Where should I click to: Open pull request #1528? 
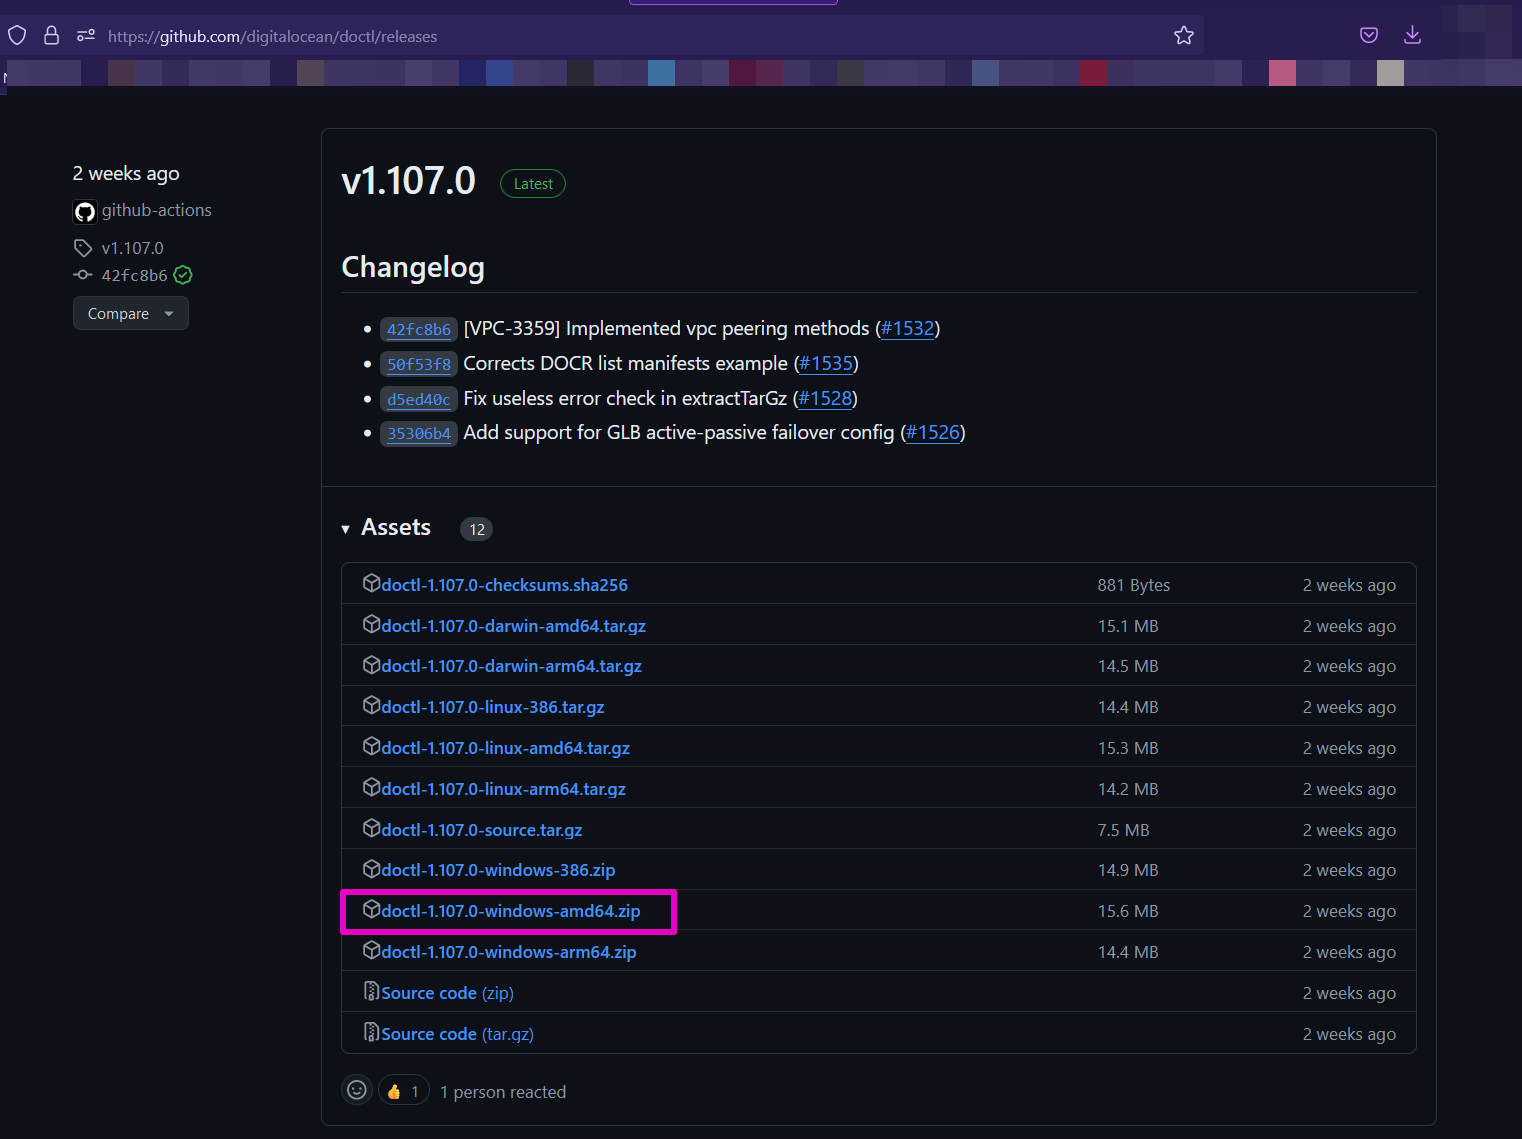pos(825,399)
